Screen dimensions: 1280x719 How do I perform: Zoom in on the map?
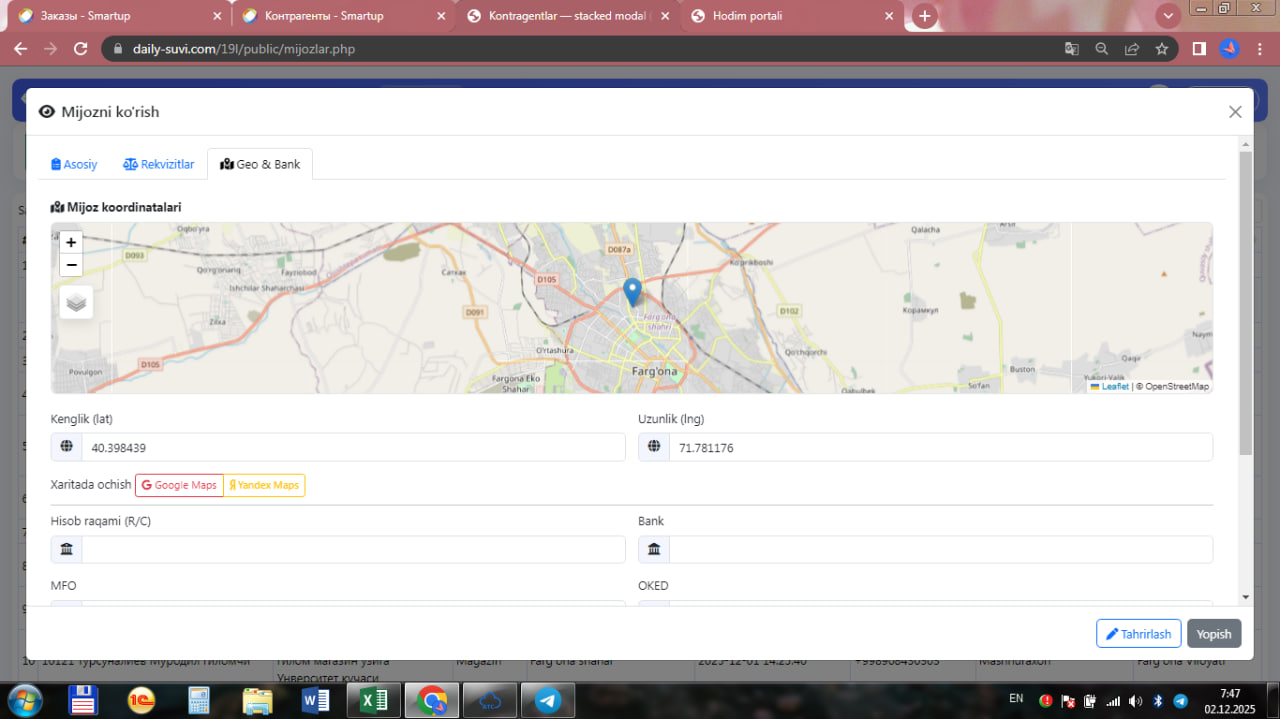[x=71, y=242]
